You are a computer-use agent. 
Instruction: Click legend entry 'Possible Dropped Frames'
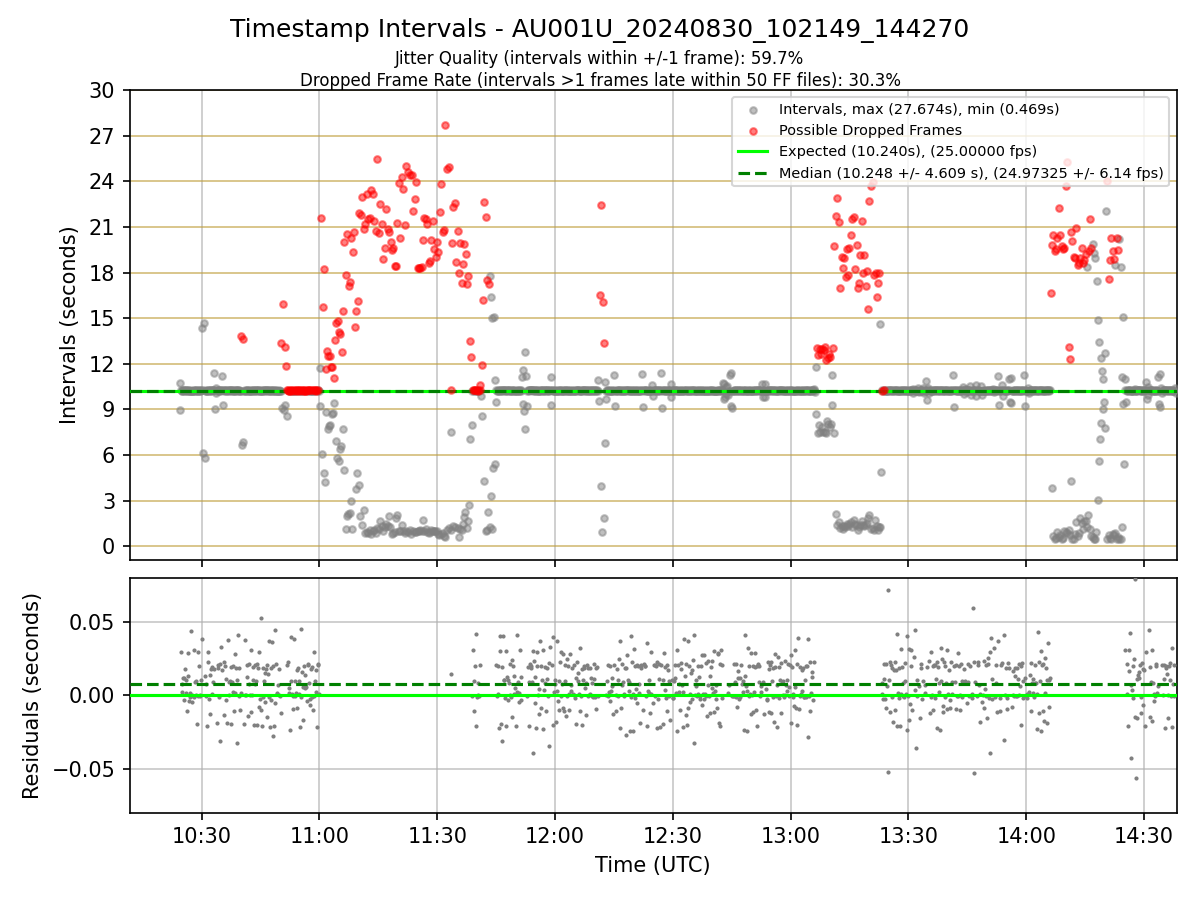[870, 130]
